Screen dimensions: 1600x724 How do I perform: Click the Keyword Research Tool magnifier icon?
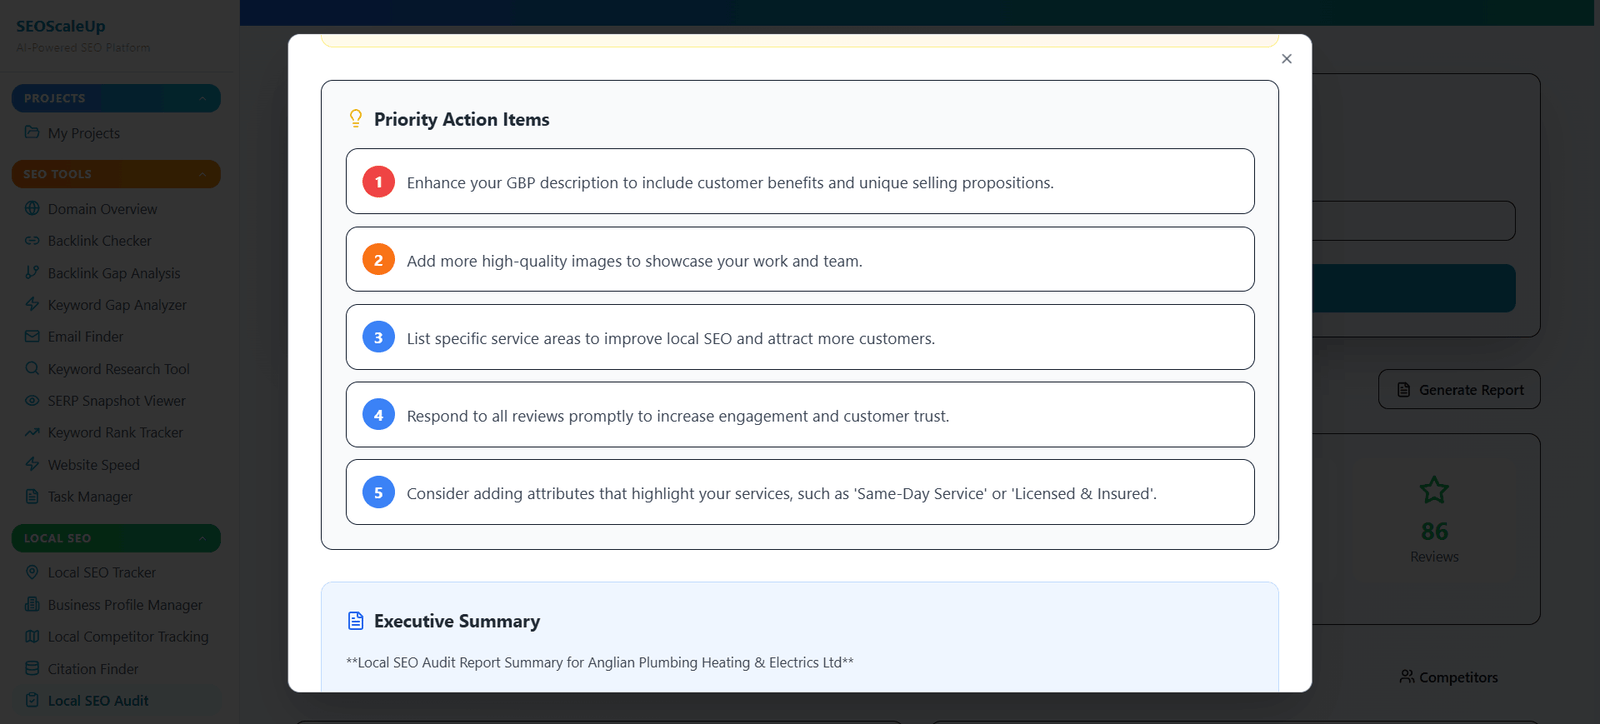(x=32, y=368)
